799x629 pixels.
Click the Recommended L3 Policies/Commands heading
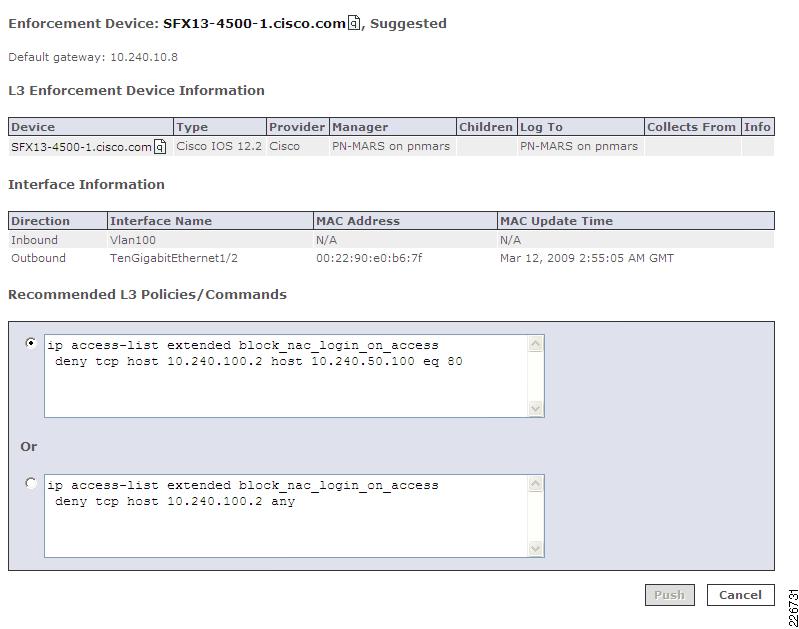tap(147, 295)
